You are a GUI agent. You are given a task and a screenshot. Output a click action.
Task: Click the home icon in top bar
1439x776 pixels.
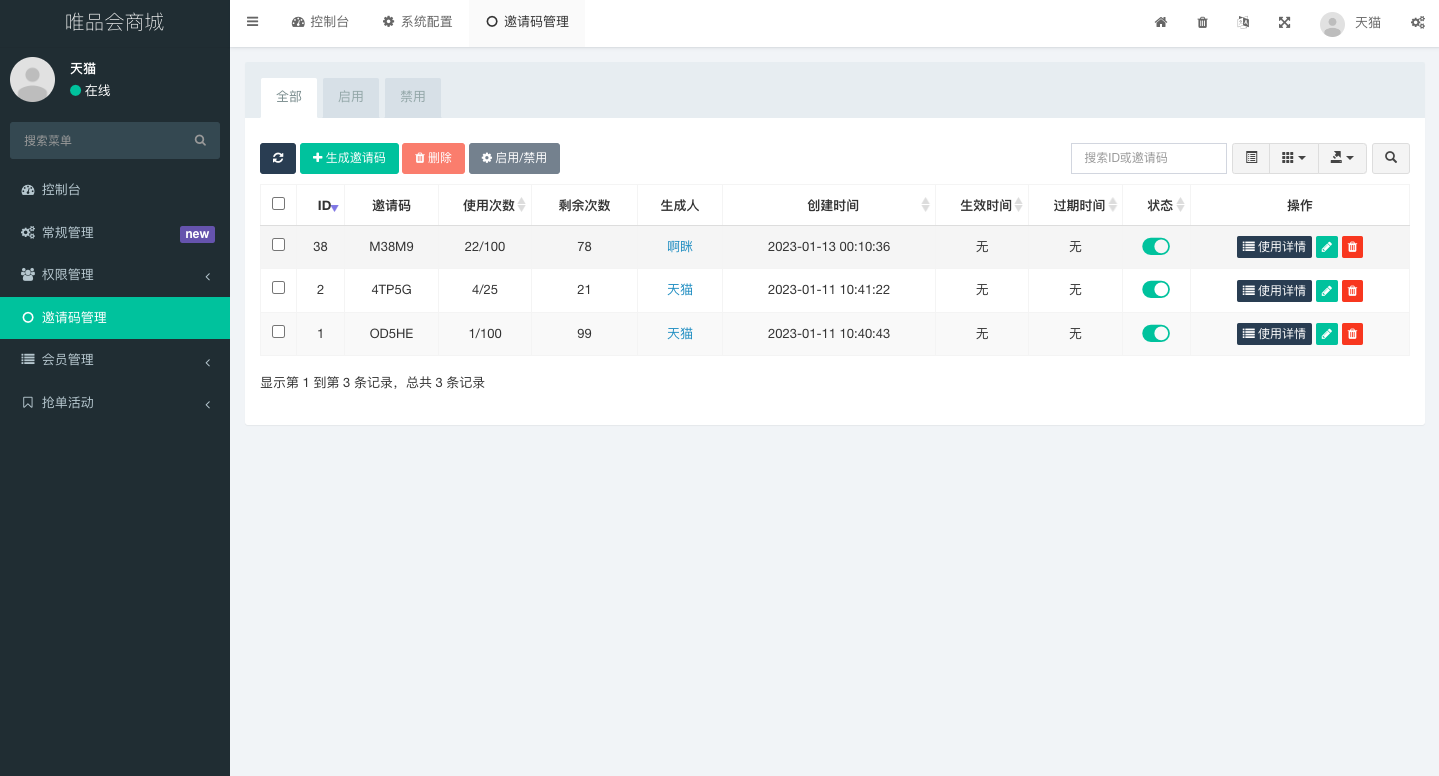[x=1161, y=22]
